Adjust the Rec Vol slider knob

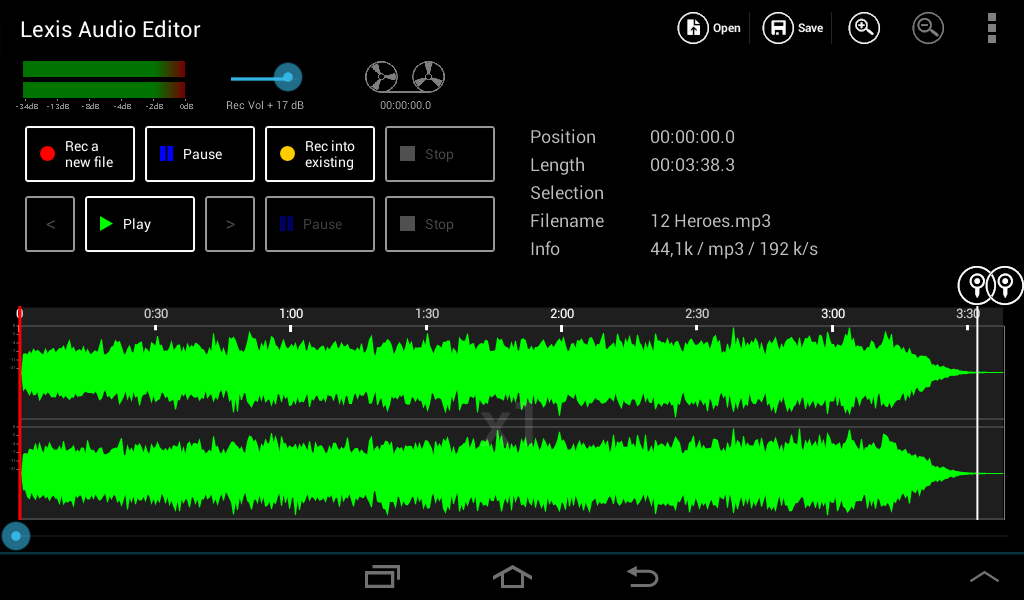coord(288,77)
